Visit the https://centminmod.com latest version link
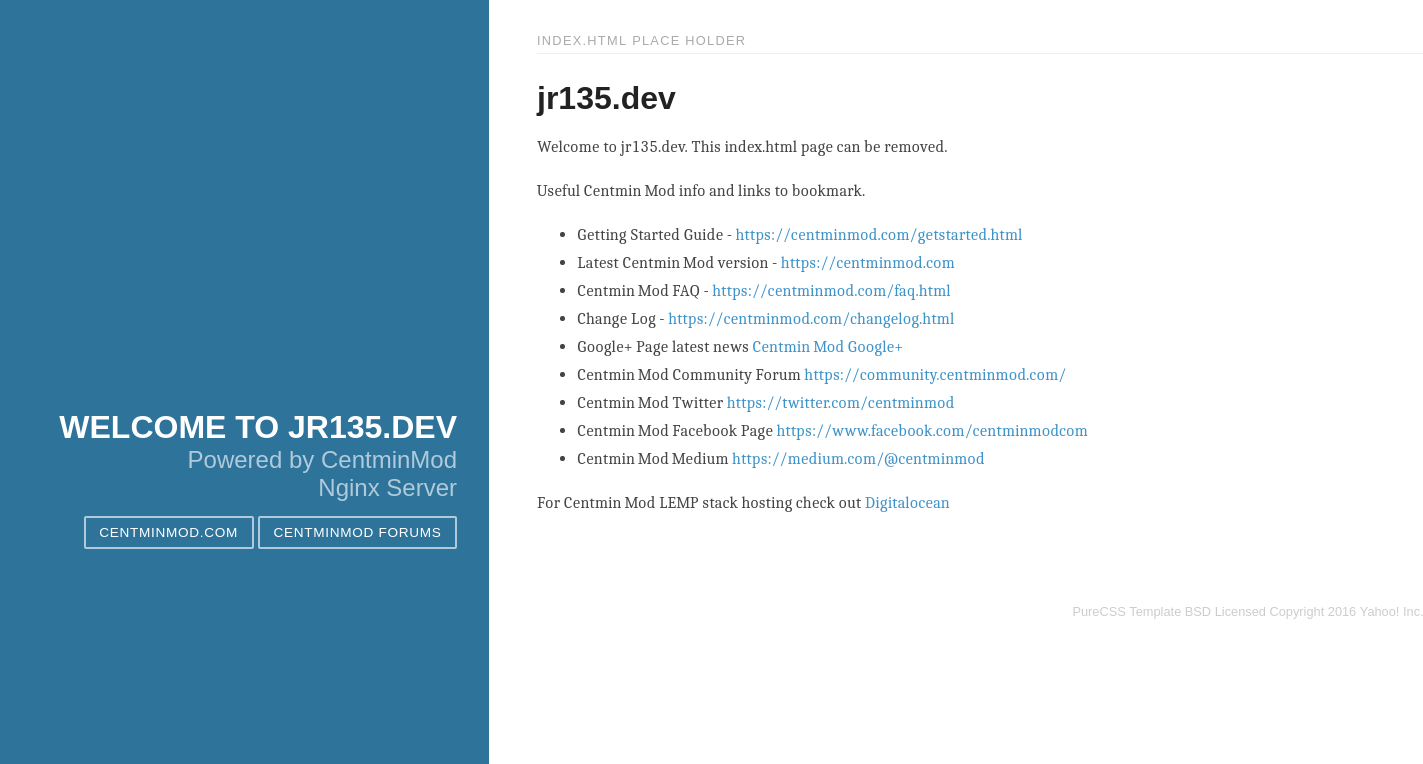The width and height of the screenshot is (1423, 764). tap(867, 263)
